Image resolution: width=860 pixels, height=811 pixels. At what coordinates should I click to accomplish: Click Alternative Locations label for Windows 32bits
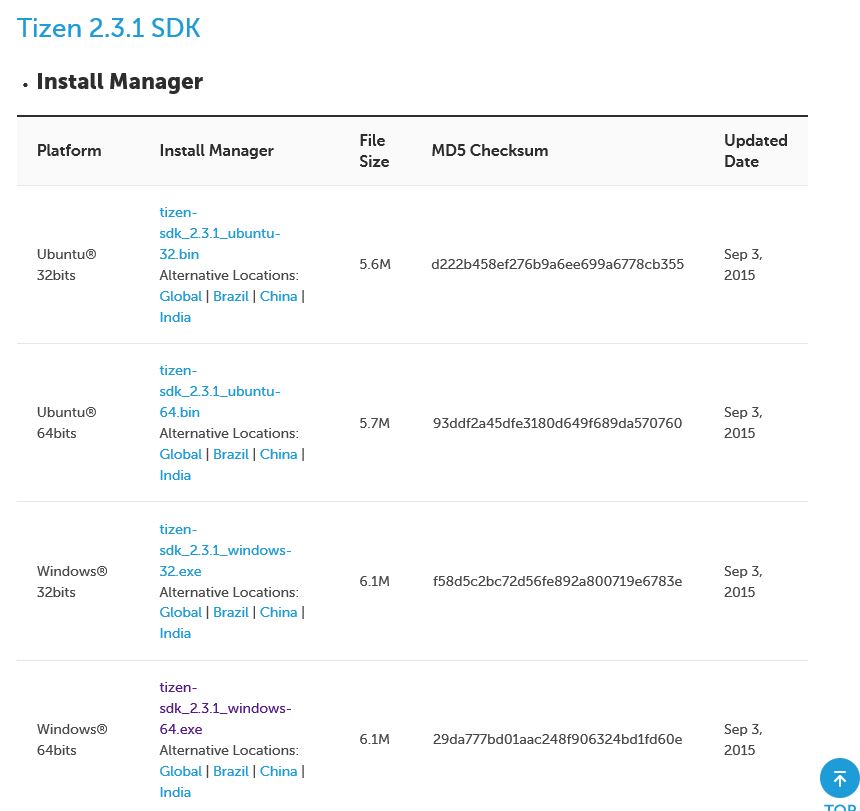click(229, 592)
